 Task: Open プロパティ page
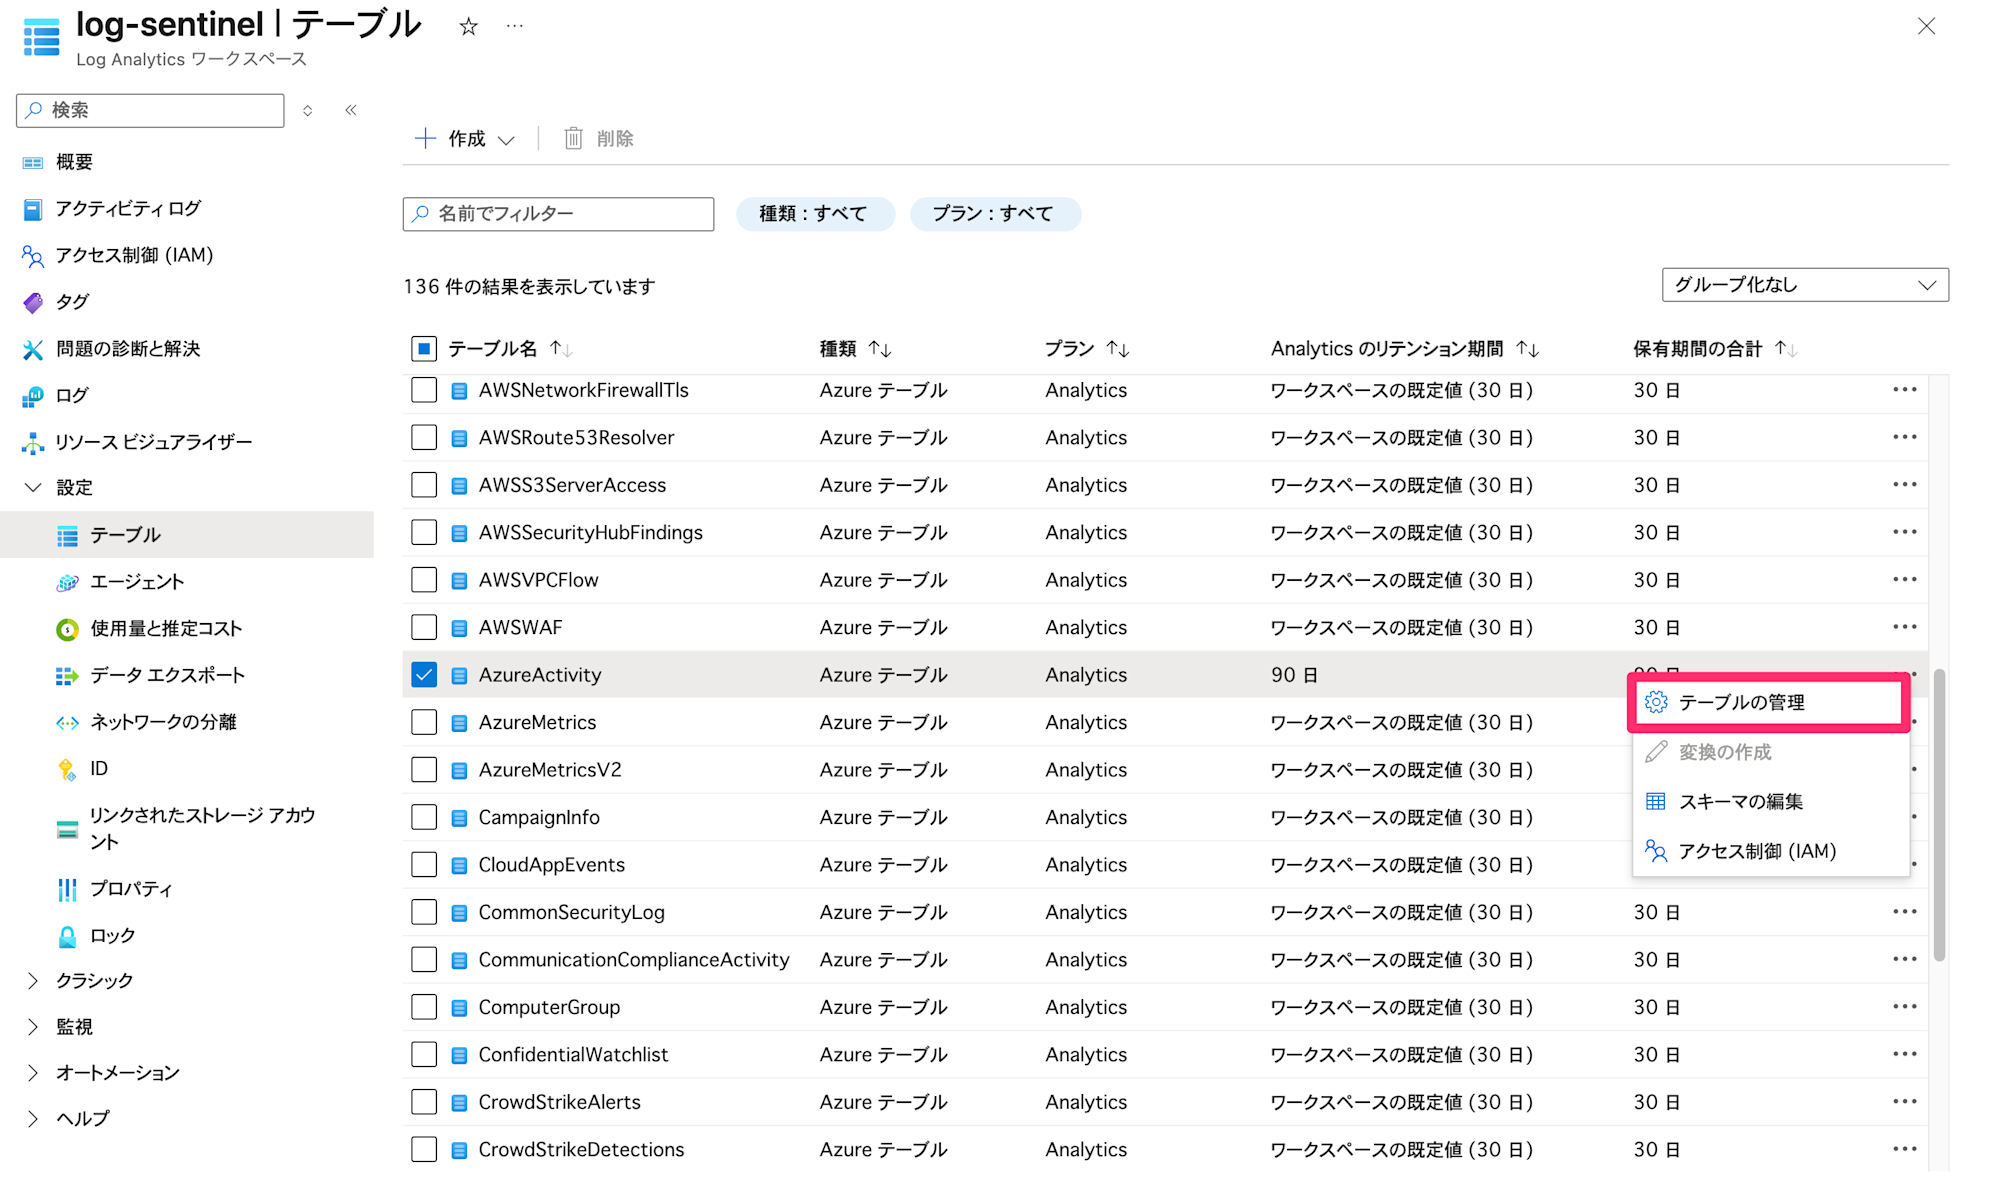131,889
